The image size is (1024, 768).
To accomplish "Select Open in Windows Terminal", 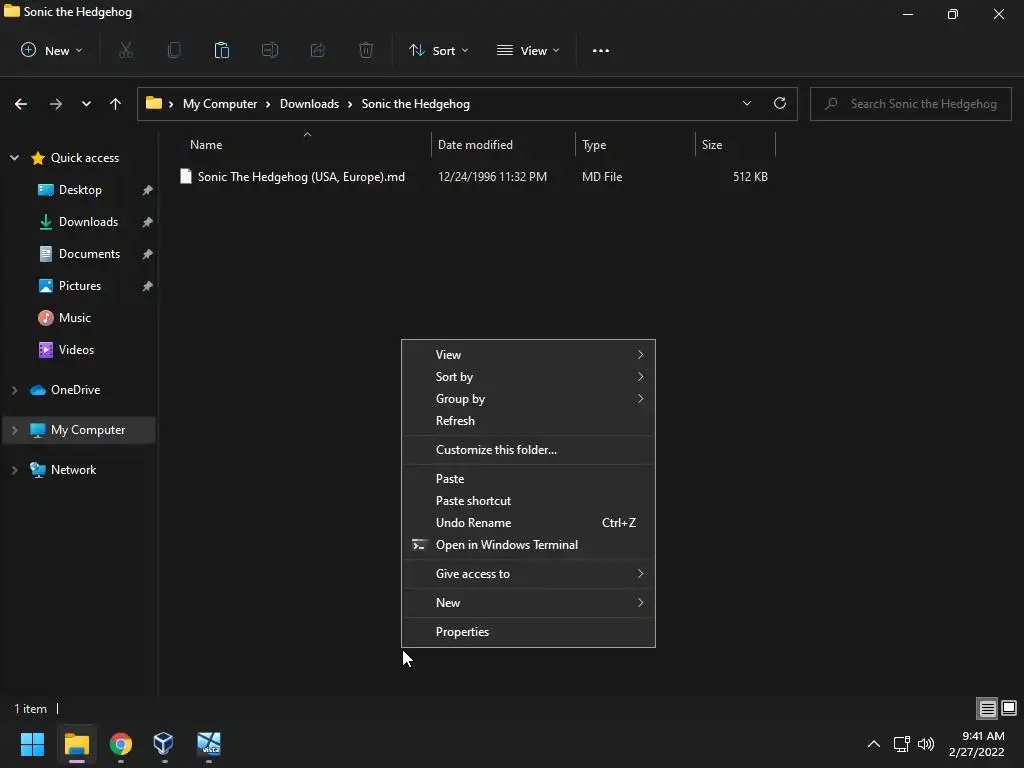I will 528,545.
